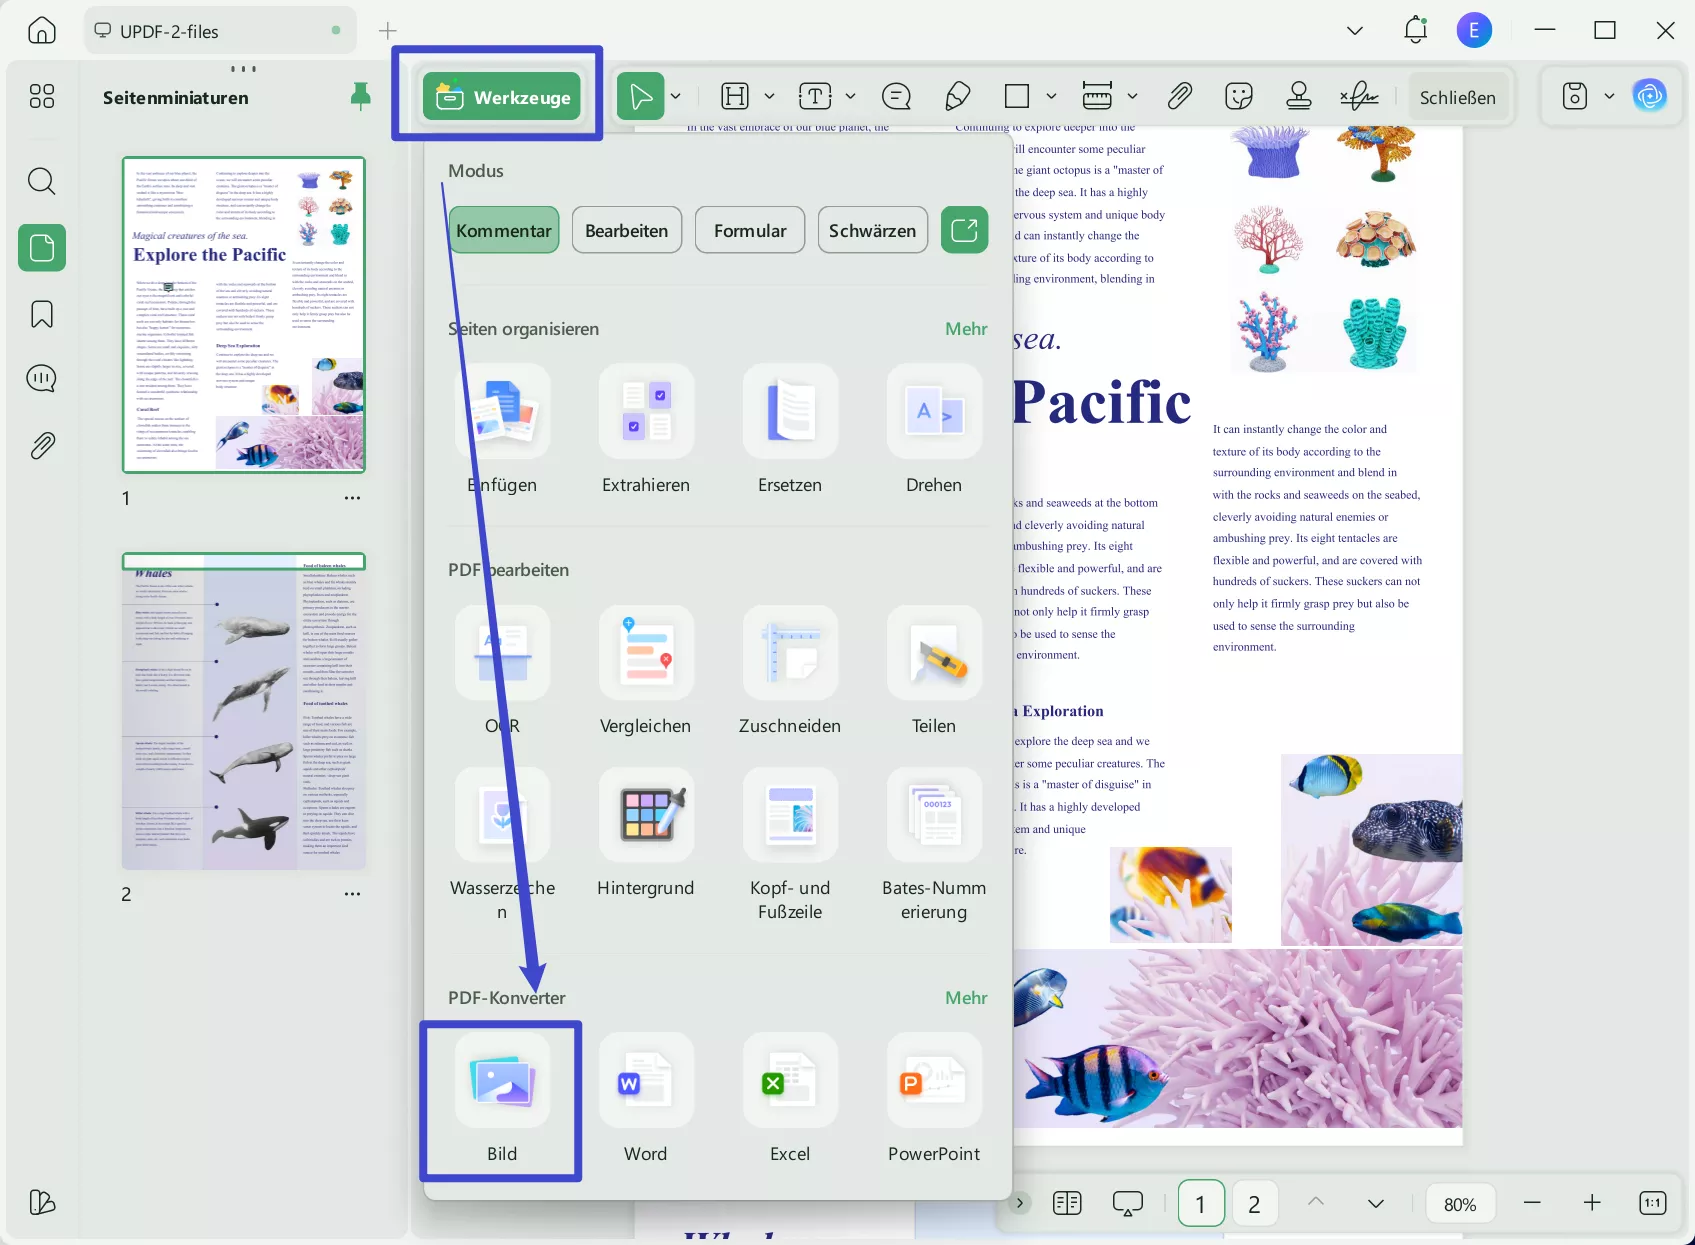The width and height of the screenshot is (1695, 1245).
Task: Click the save icon in toolbar
Action: tap(1575, 96)
